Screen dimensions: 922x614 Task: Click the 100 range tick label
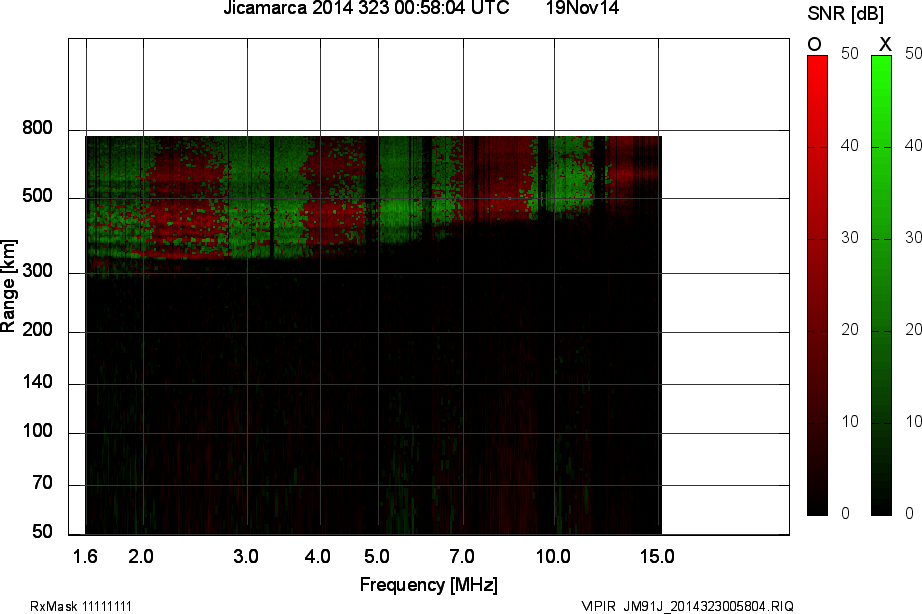click(x=37, y=431)
